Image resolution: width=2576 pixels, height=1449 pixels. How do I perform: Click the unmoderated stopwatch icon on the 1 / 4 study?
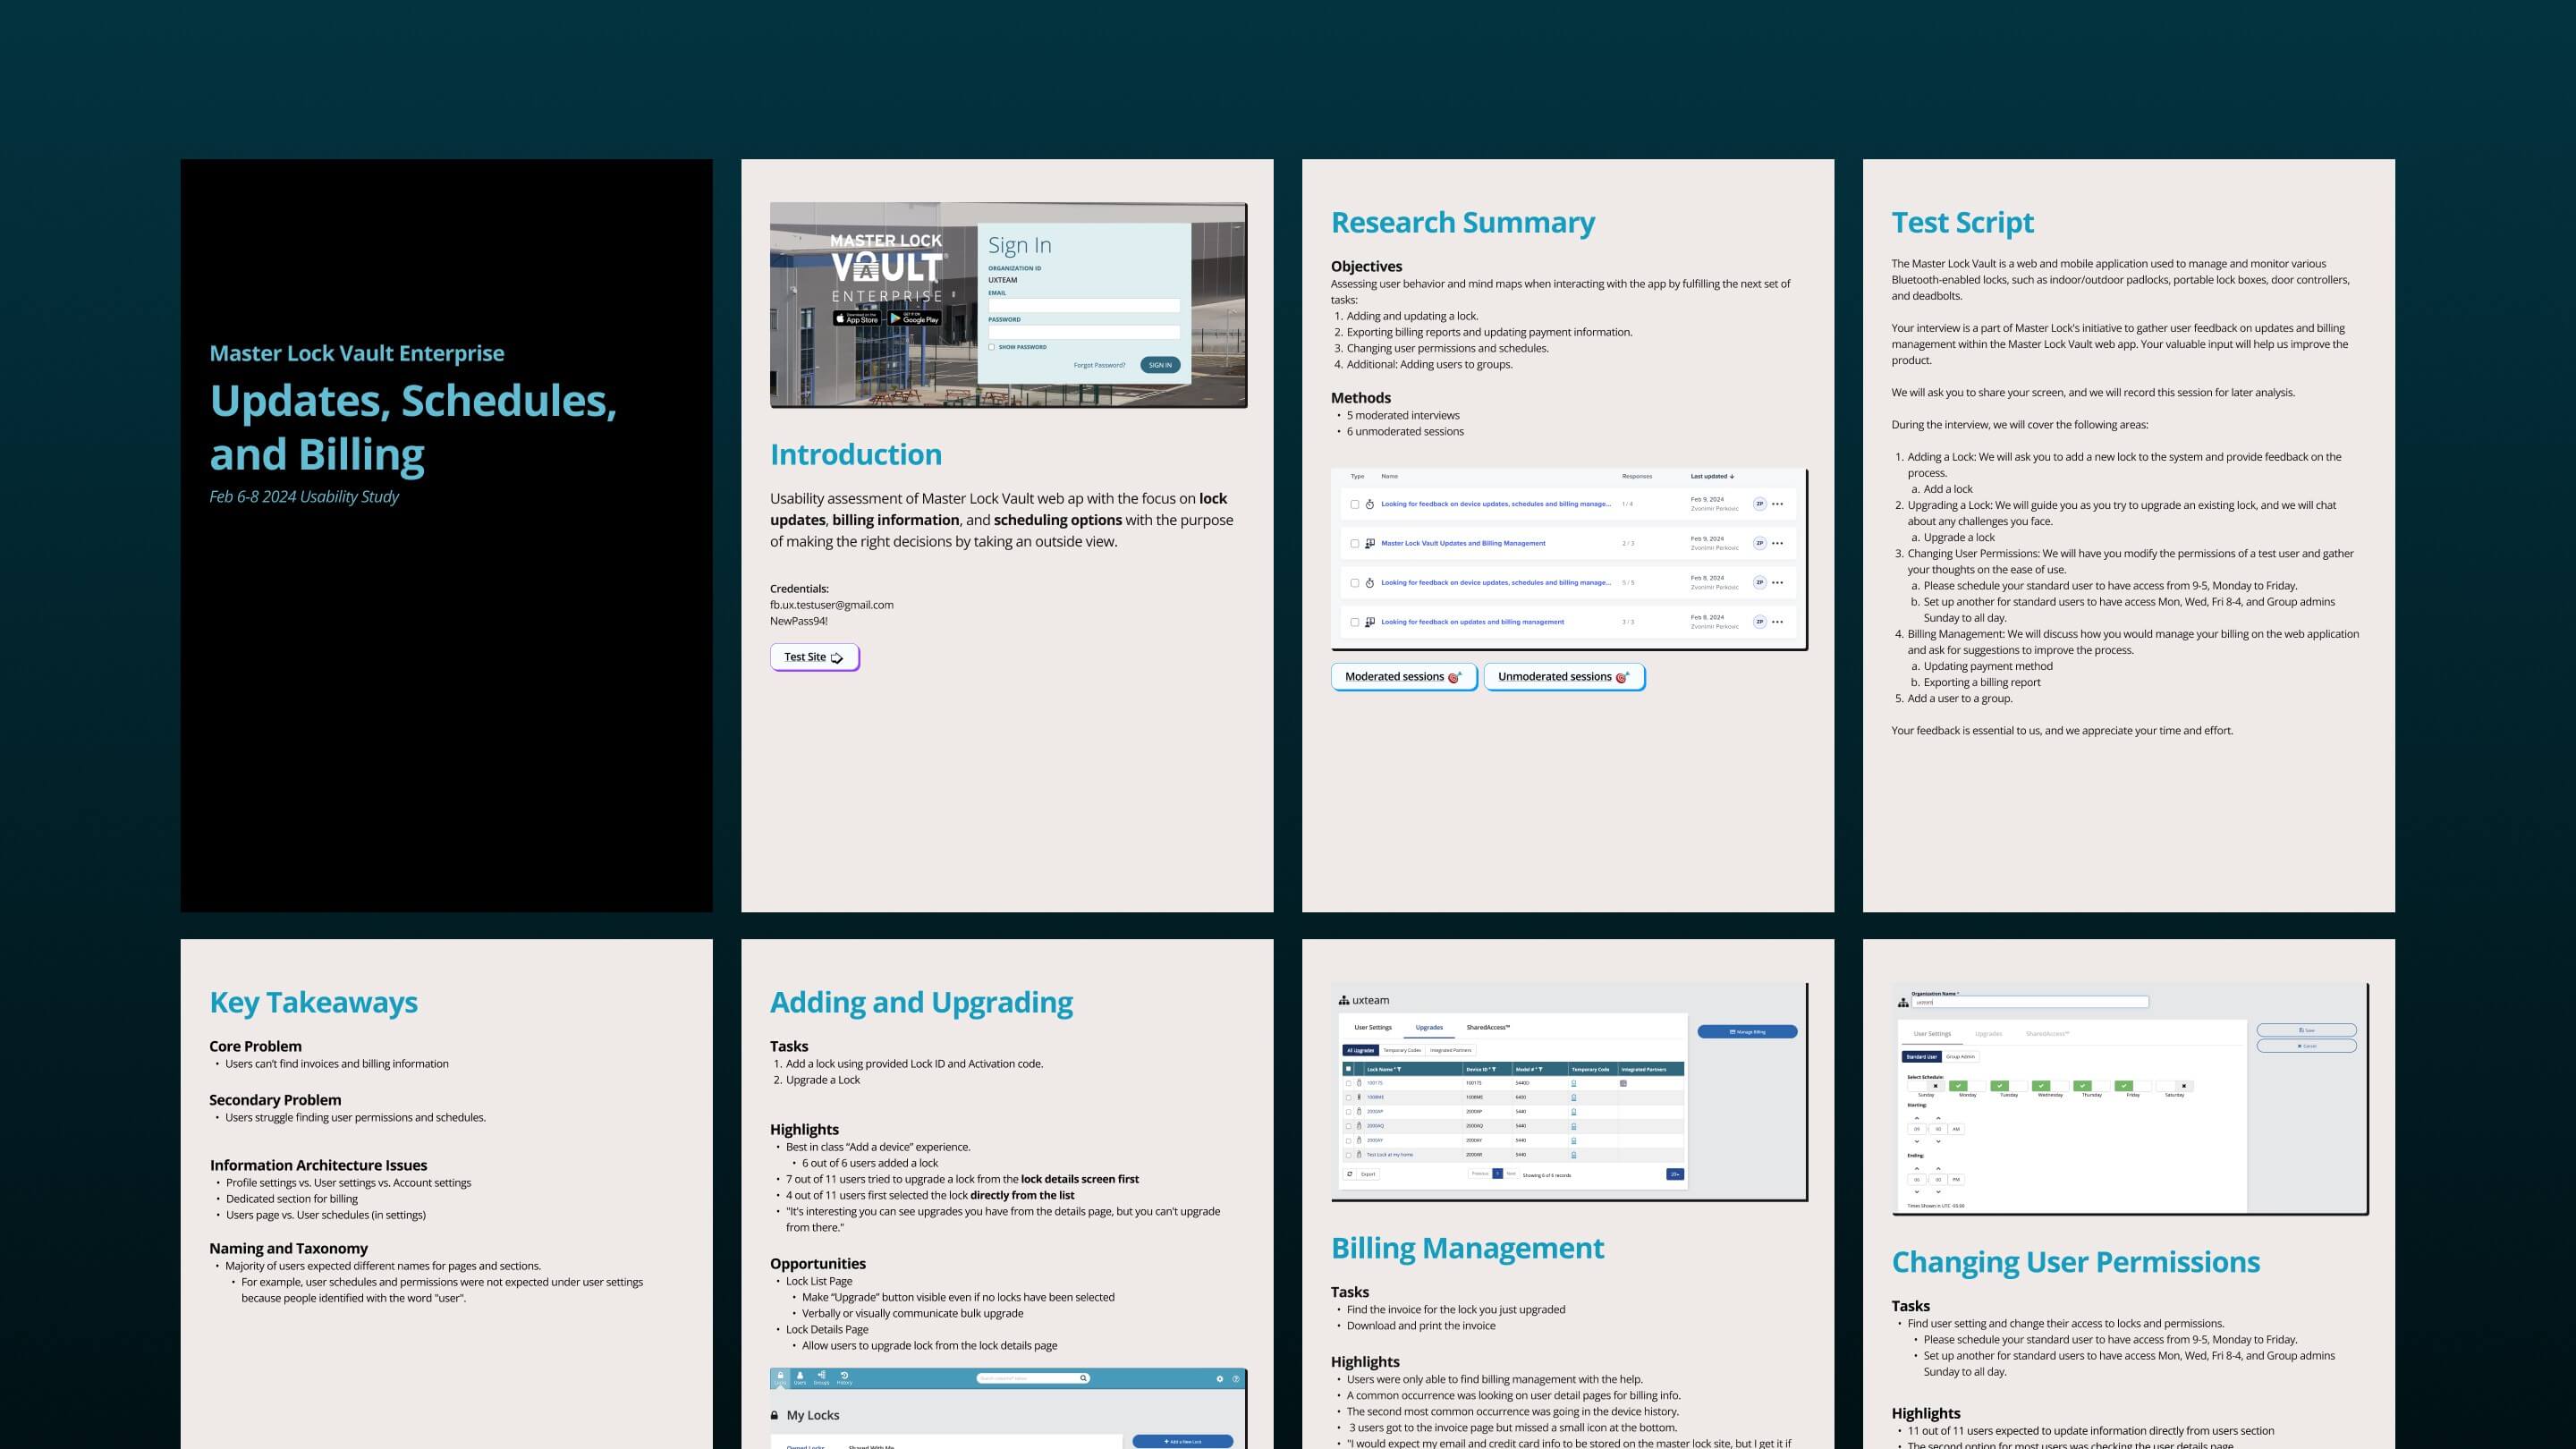point(1370,504)
